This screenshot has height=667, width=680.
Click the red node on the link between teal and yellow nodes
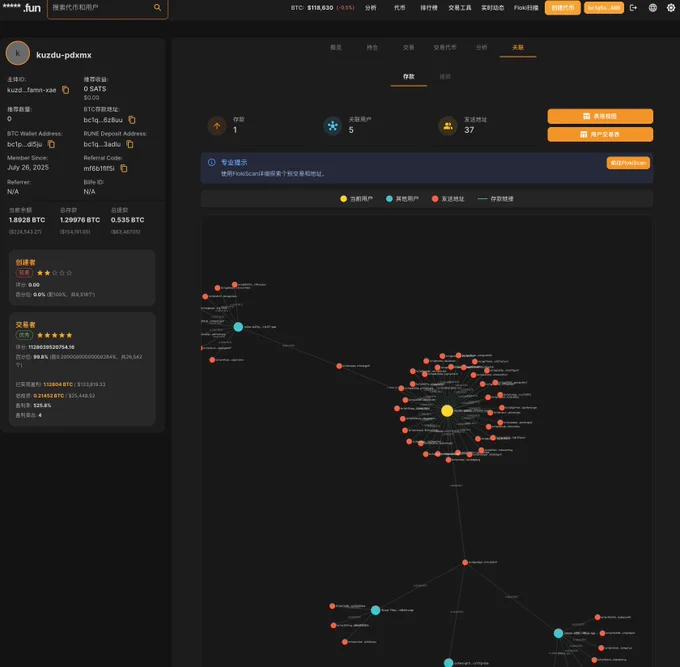tap(339, 366)
